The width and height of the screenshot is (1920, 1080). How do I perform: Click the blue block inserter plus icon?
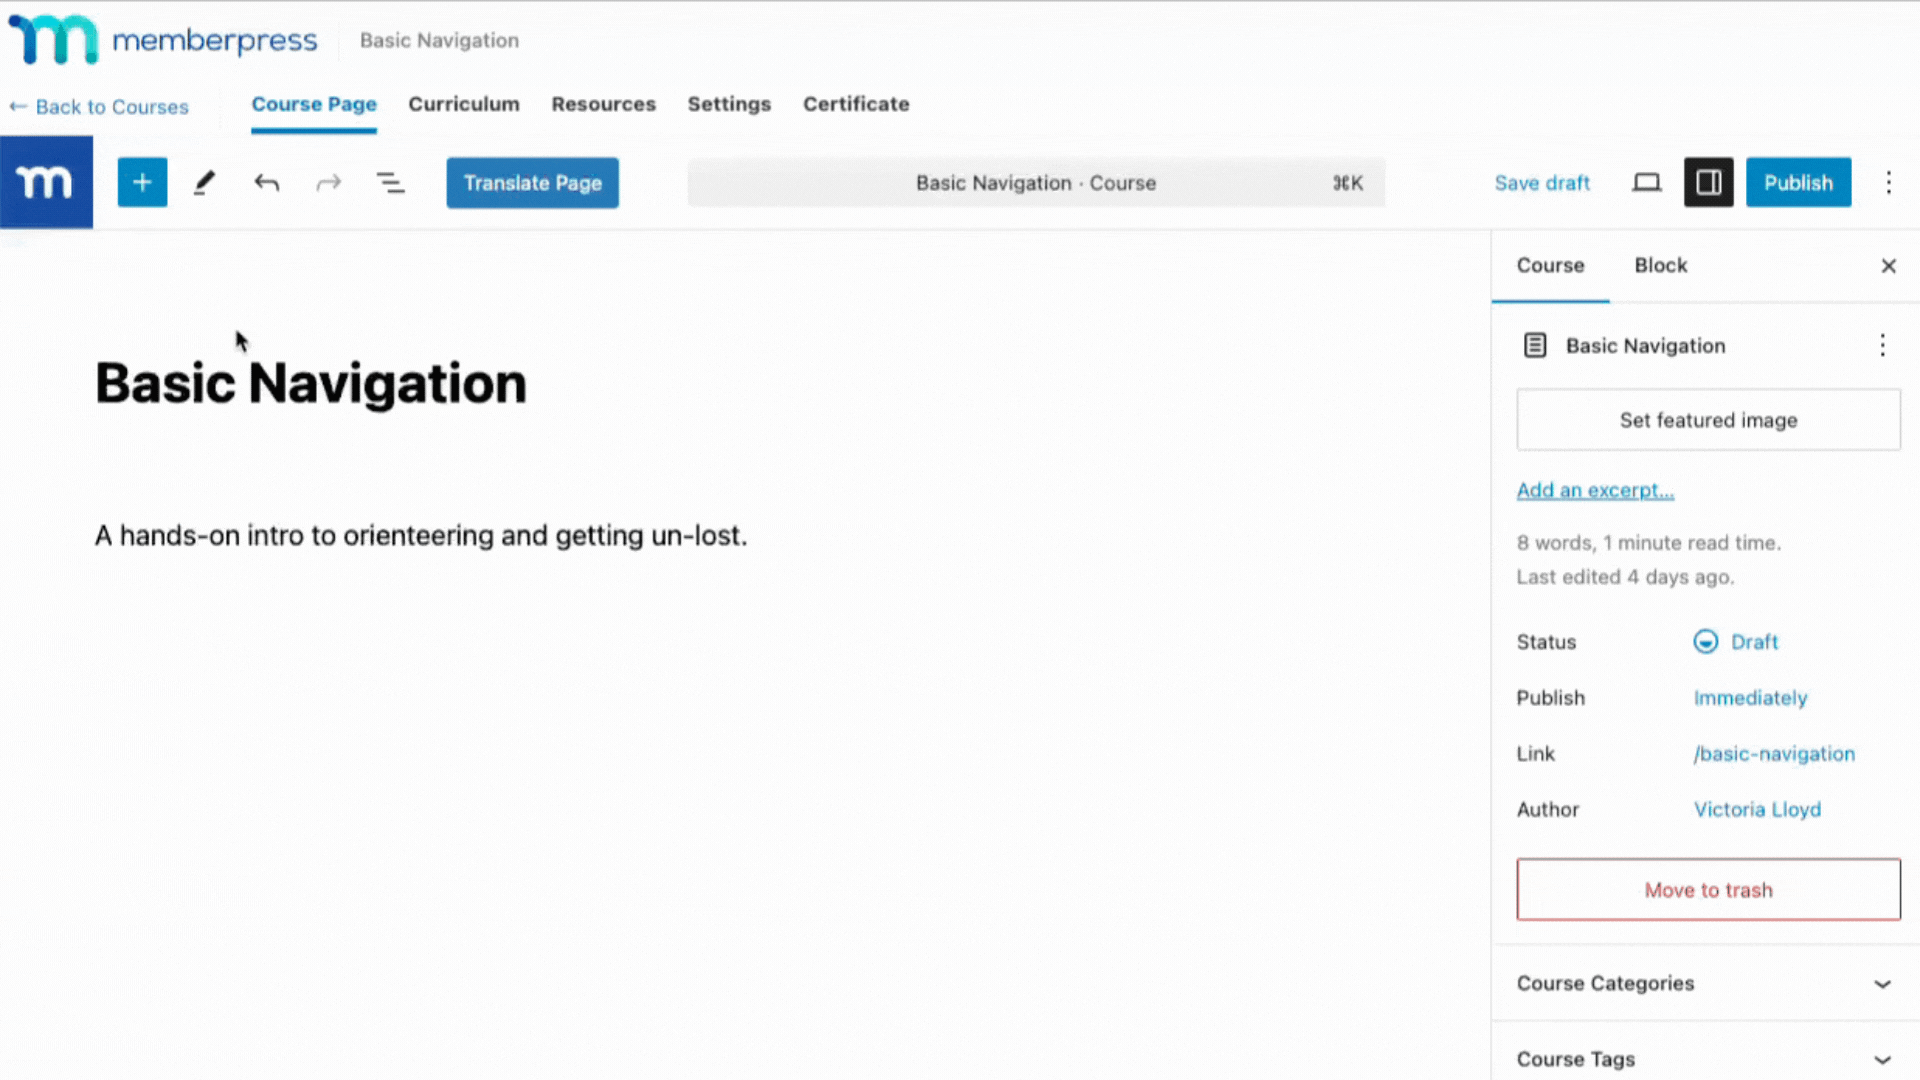coord(142,183)
